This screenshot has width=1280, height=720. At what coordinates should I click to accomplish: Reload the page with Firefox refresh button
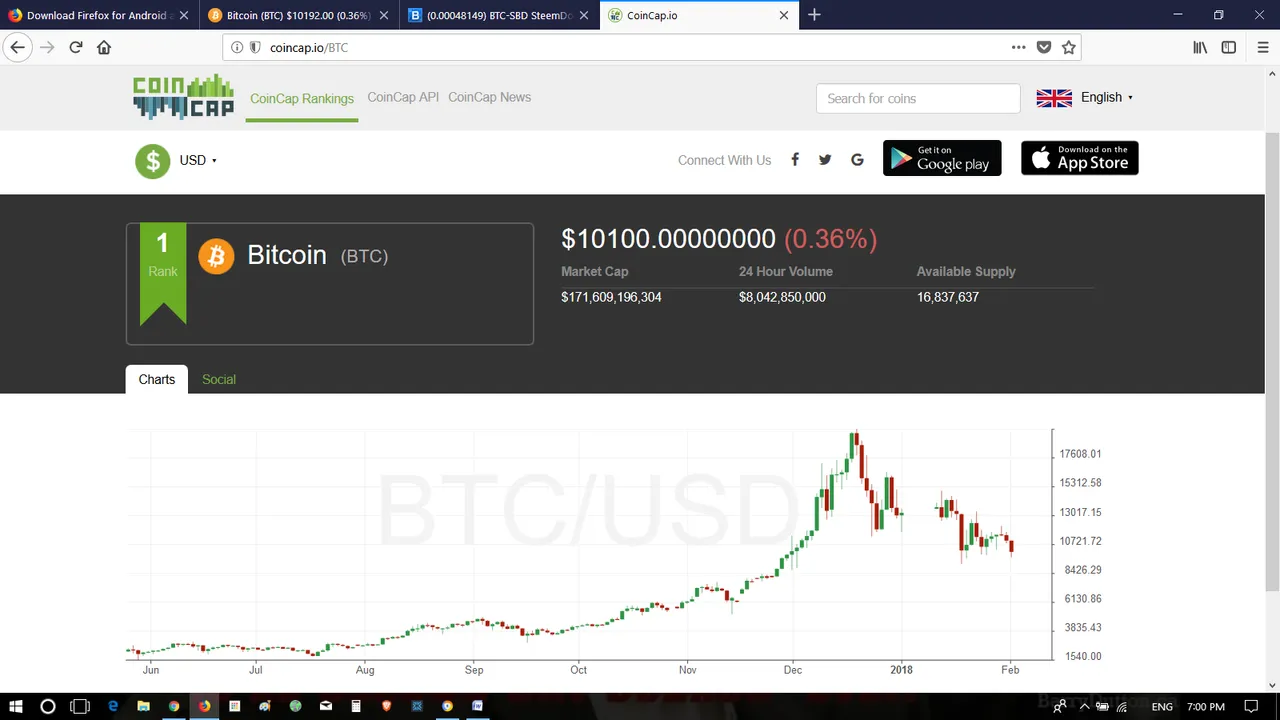(76, 47)
